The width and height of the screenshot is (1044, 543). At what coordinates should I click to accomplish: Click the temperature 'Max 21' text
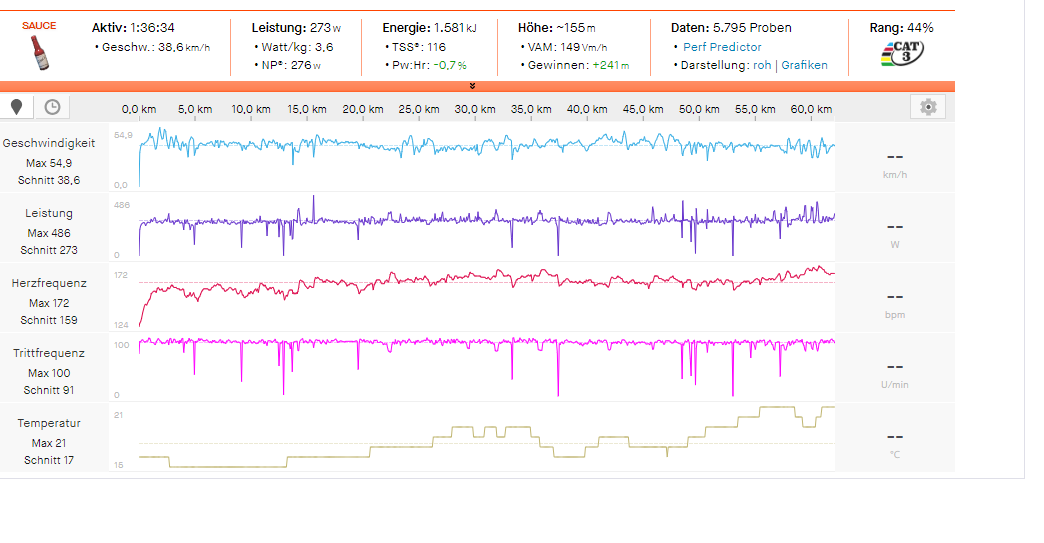point(49,443)
